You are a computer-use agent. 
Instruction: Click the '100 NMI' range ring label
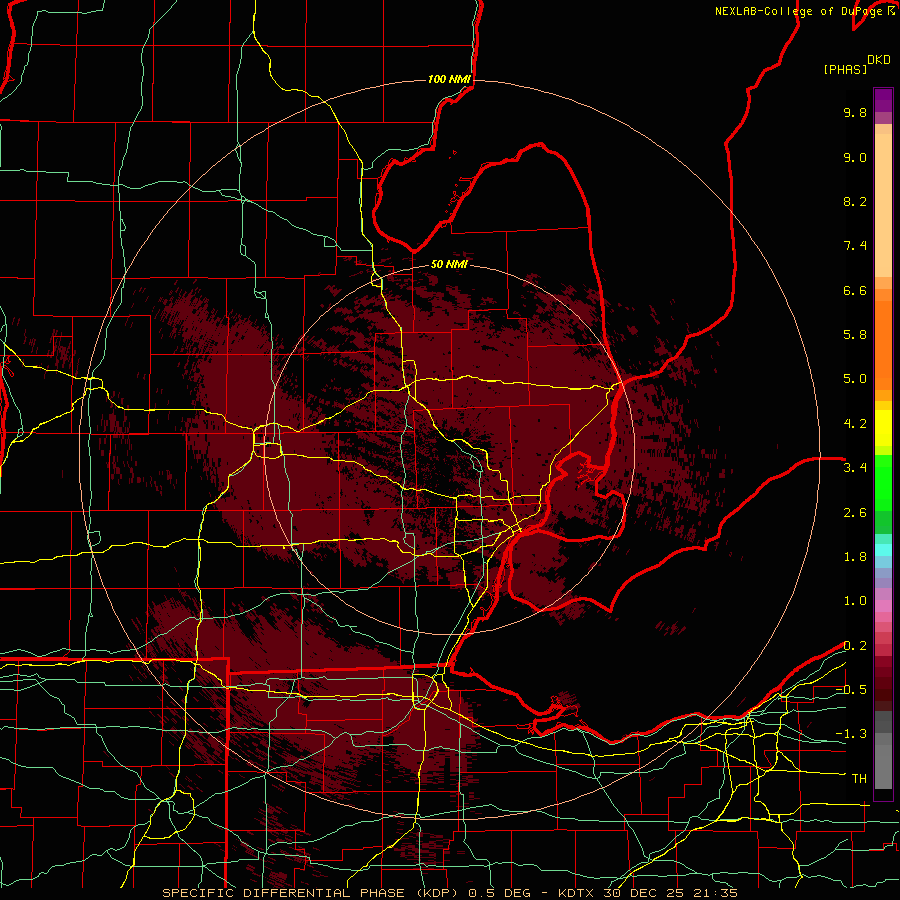click(x=449, y=79)
